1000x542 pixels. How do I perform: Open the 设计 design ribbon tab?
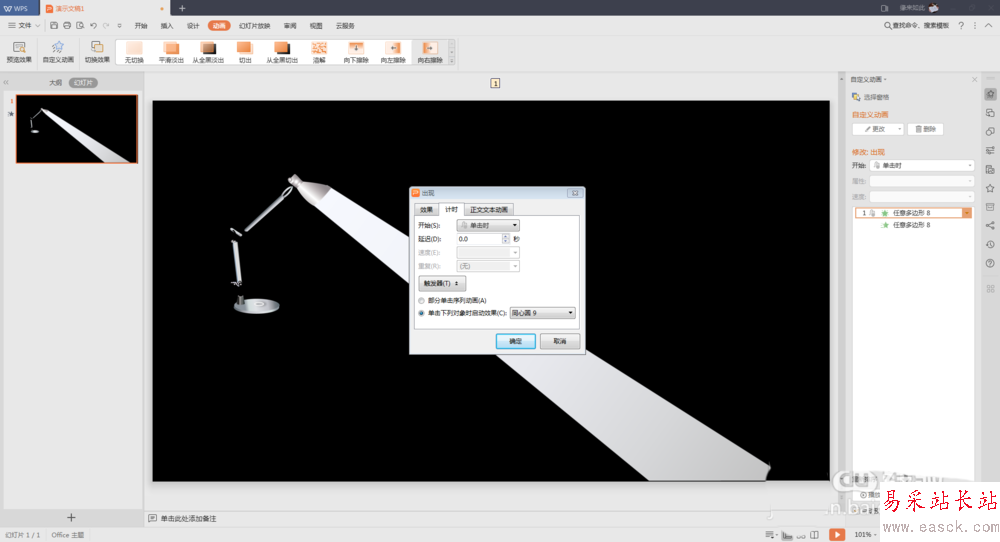pos(193,26)
